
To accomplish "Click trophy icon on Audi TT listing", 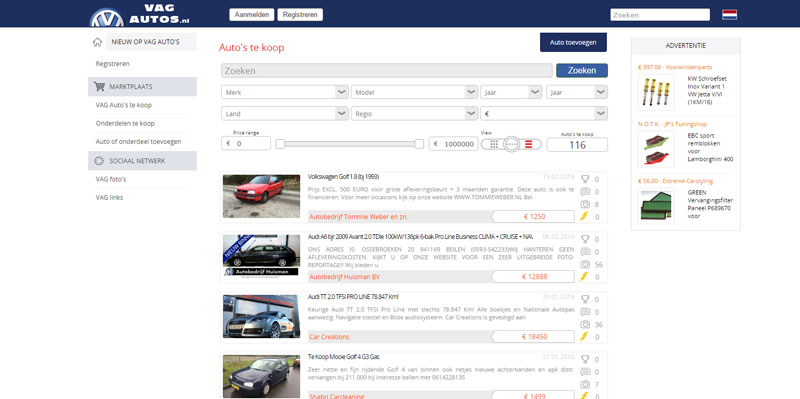I will [x=585, y=300].
